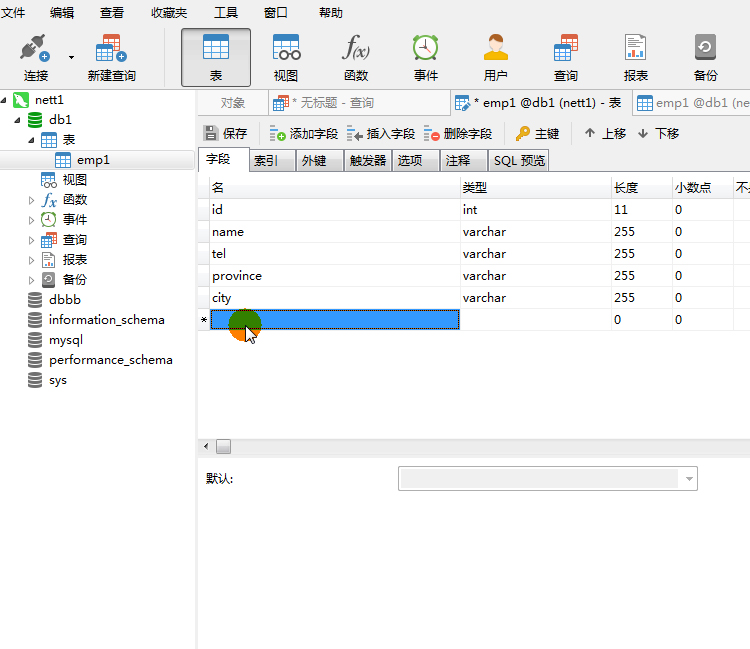Click 删除字段 to delete the field

coord(458,133)
